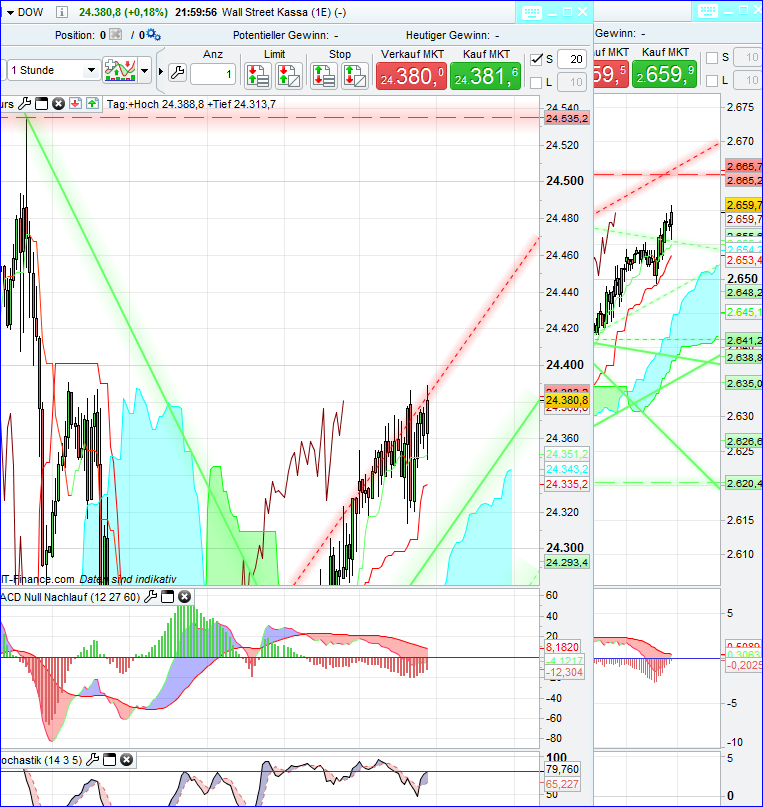The image size is (763, 807).
Task: Click the red Verkauf MKT 24.380,0 button
Action: click(x=411, y=76)
